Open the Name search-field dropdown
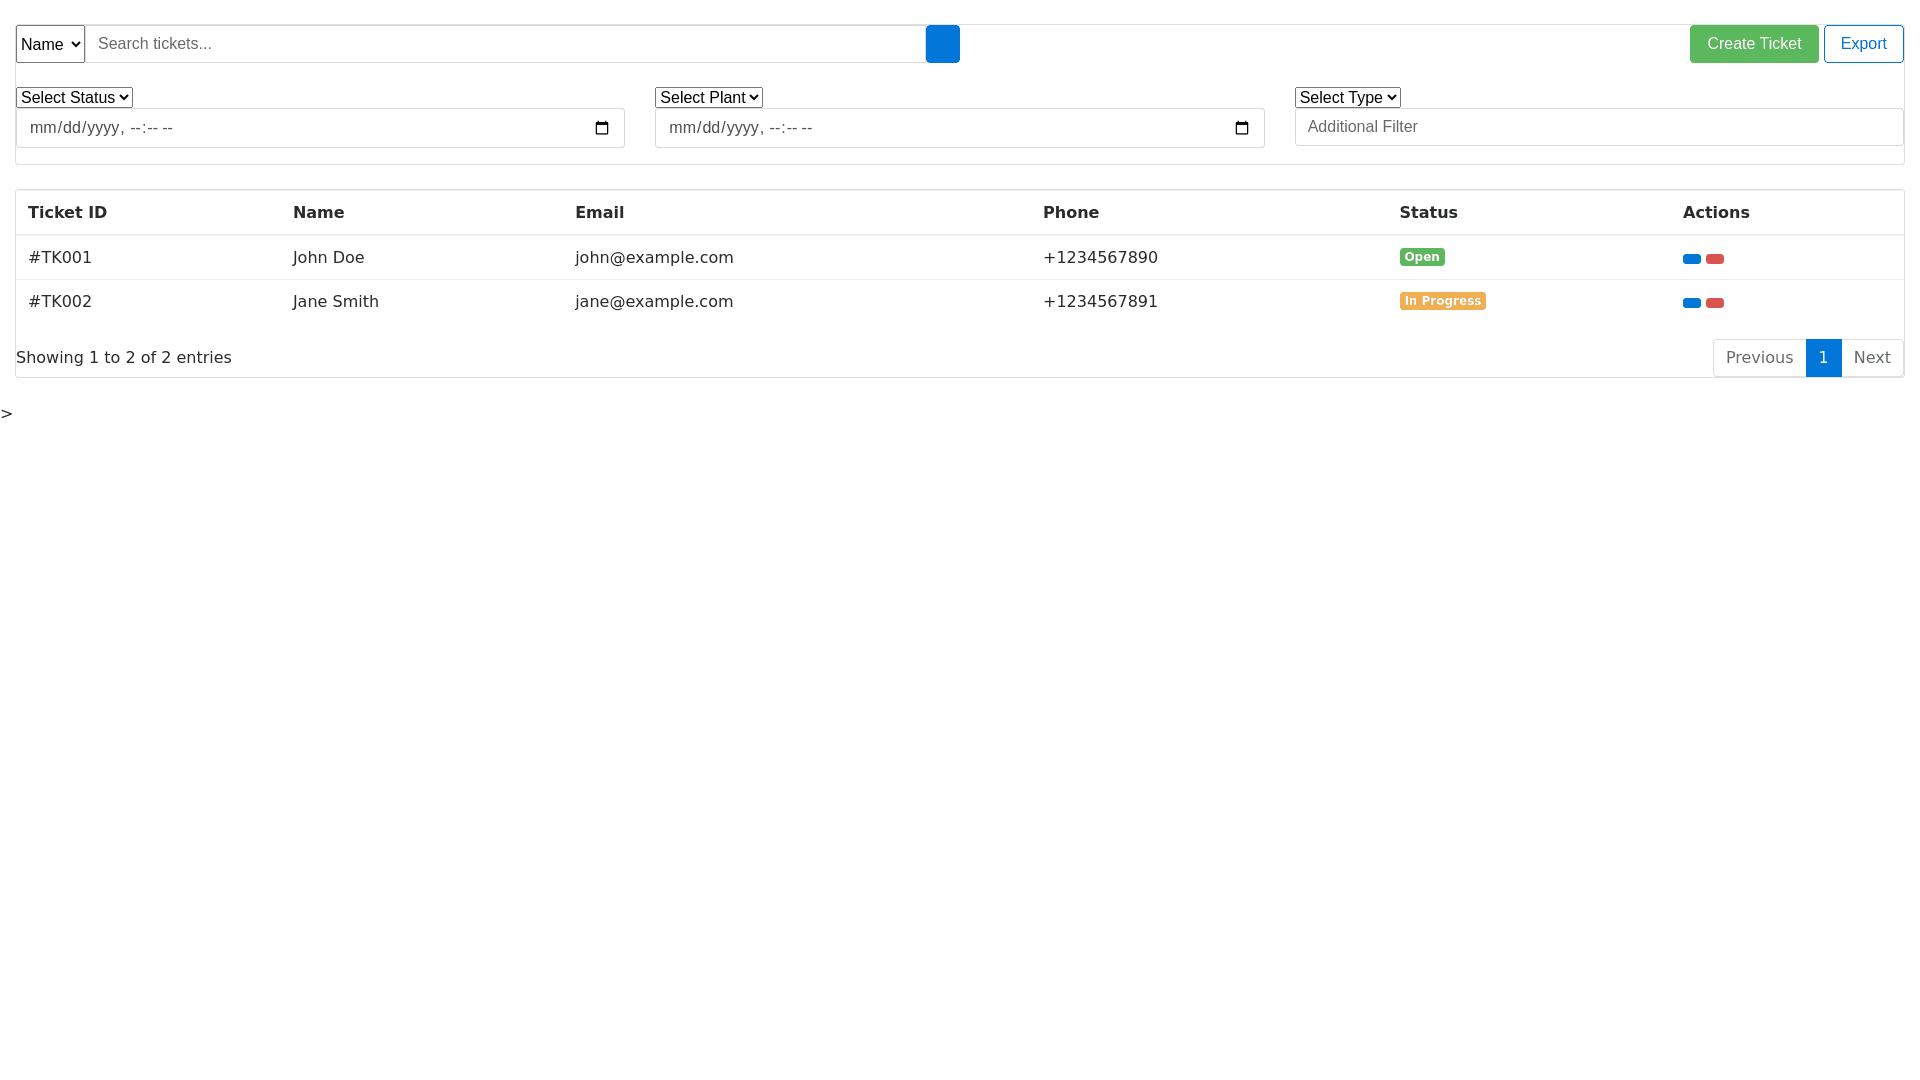The image size is (1920, 1080). click(50, 44)
